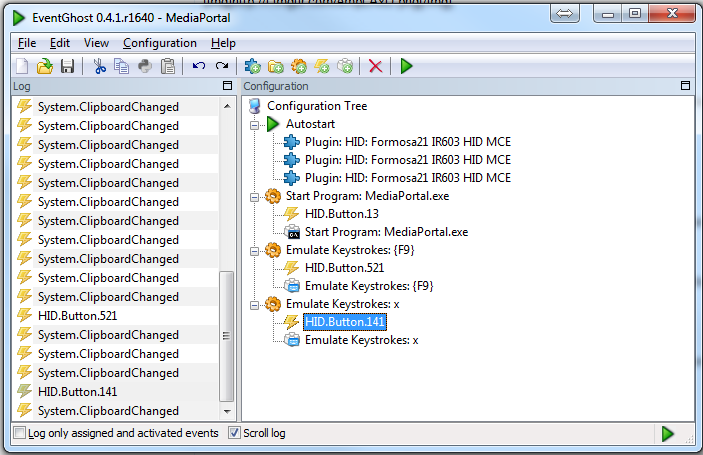
Task: Collapse the Start Program: MediaPortal.exe macro
Action: pos(254,197)
